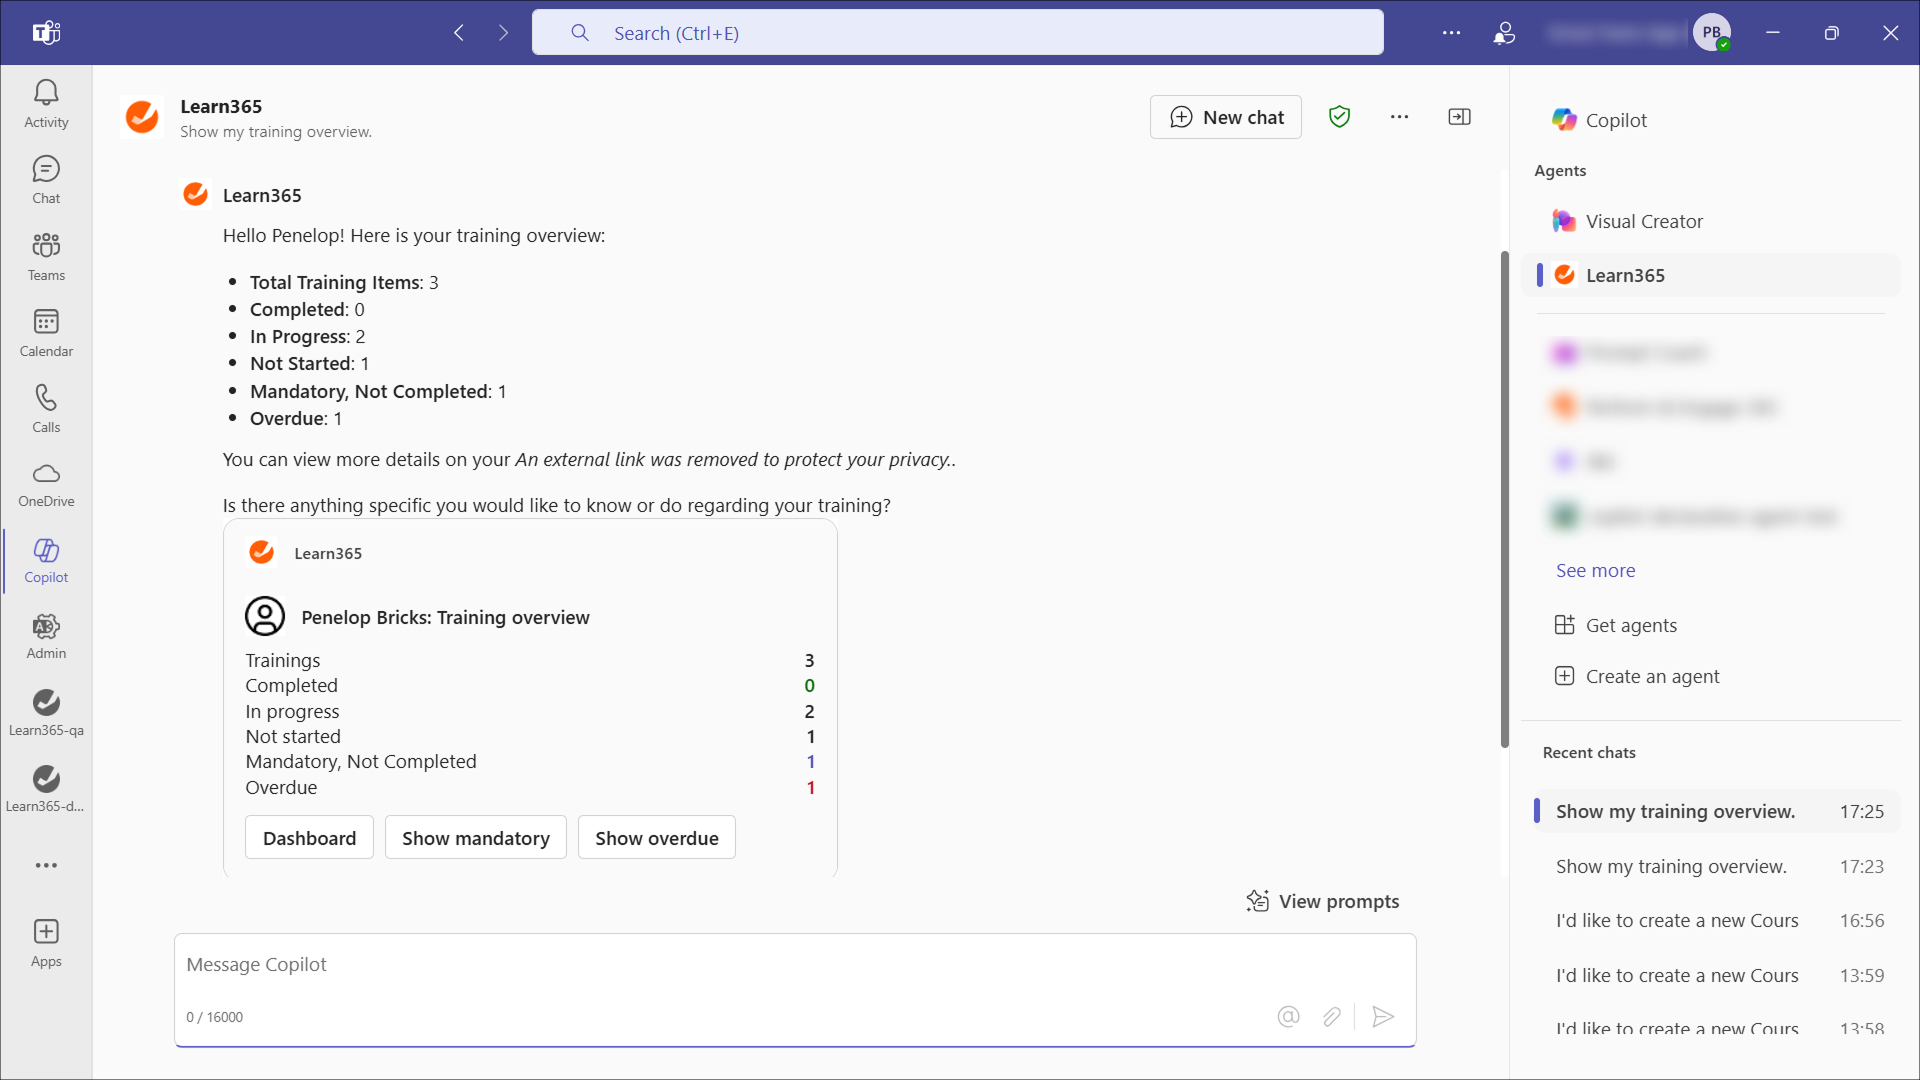Click the send message arrow icon
Image resolution: width=1920 pixels, height=1080 pixels.
coord(1383,1017)
